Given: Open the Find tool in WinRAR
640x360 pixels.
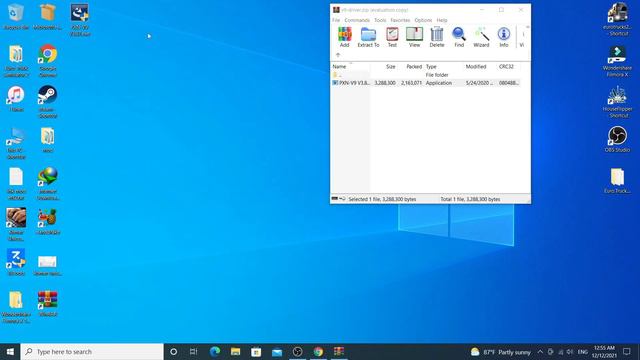Looking at the screenshot, I should click(x=459, y=37).
